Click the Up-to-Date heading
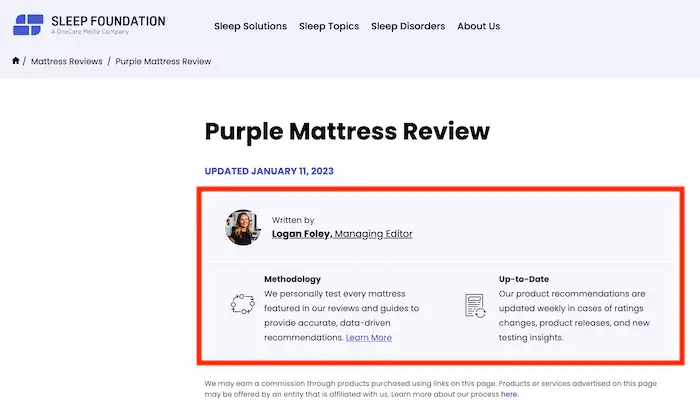Screen dimensions: 700x414 [x=524, y=279]
